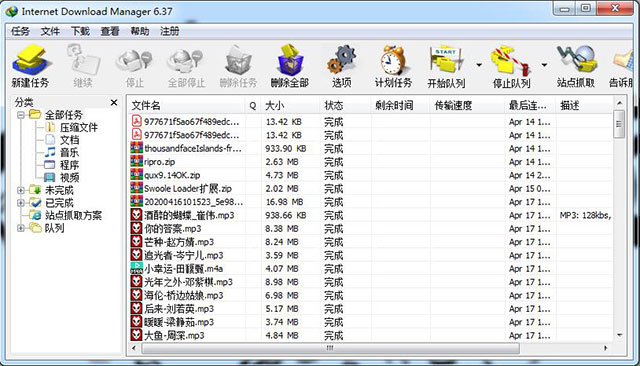Select file 芒种-赵方婧.mp3
This screenshot has width=640, height=366.
pyautogui.click(x=179, y=242)
